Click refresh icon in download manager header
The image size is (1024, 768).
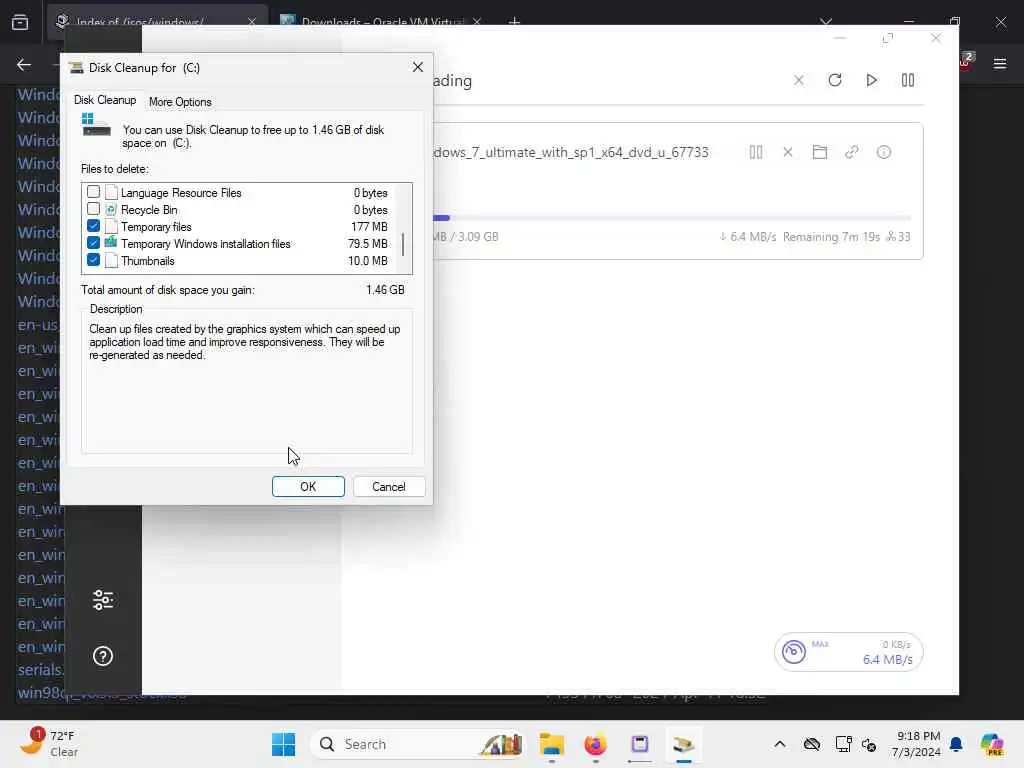(x=835, y=80)
